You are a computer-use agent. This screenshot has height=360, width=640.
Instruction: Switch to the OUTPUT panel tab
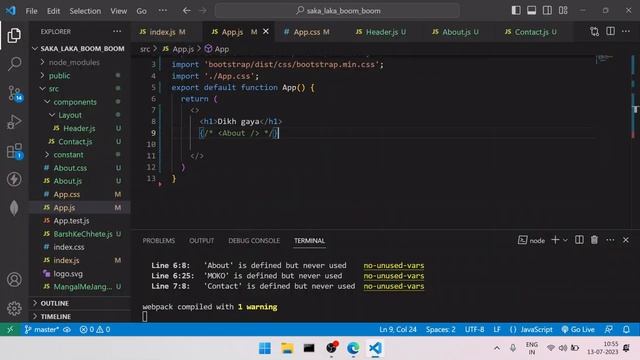click(x=201, y=240)
